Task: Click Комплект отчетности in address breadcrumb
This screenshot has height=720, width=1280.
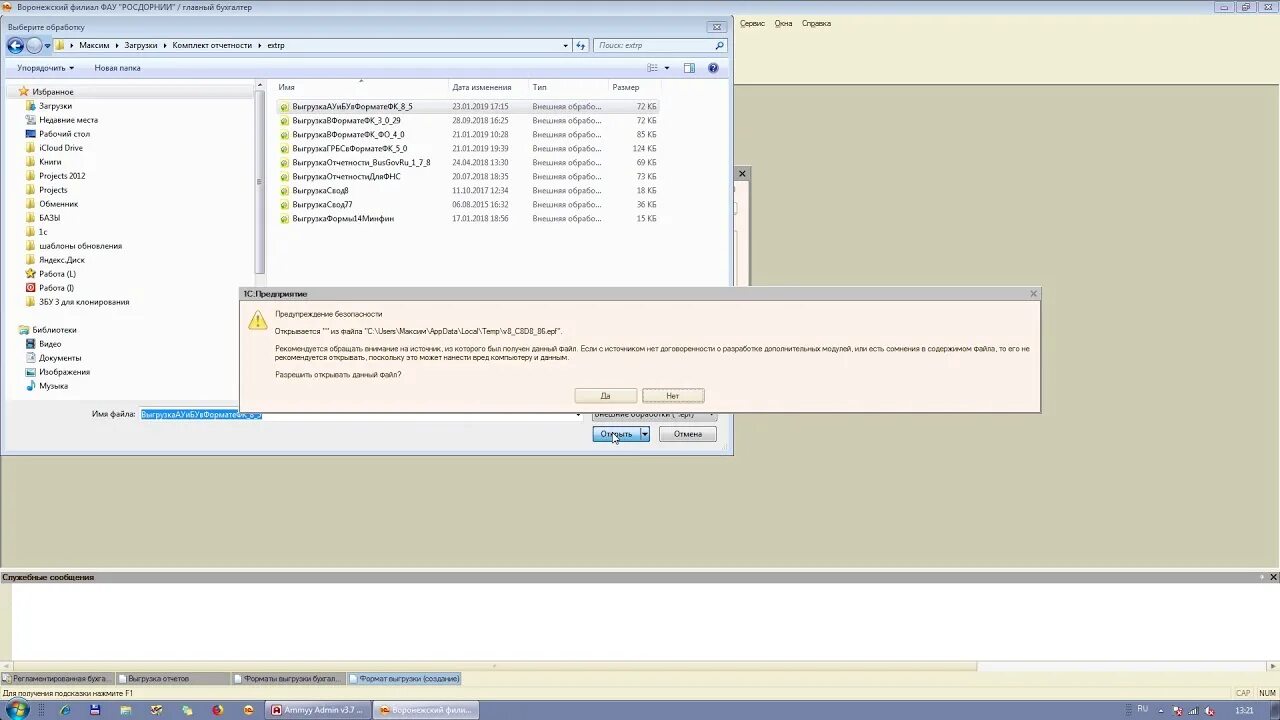Action: point(212,46)
